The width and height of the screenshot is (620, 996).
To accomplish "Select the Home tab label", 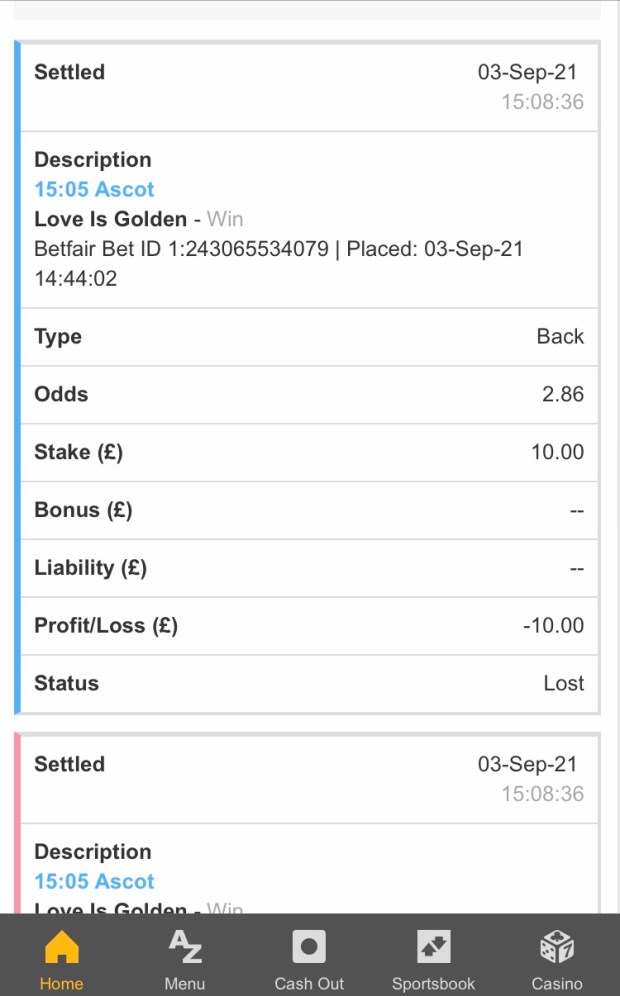I will click(x=62, y=983).
